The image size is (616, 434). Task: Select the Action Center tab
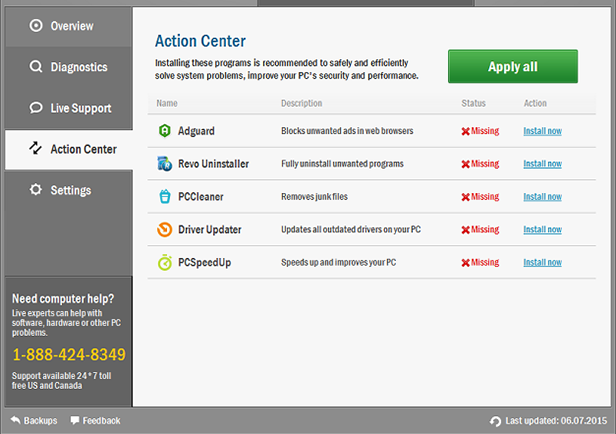69,149
